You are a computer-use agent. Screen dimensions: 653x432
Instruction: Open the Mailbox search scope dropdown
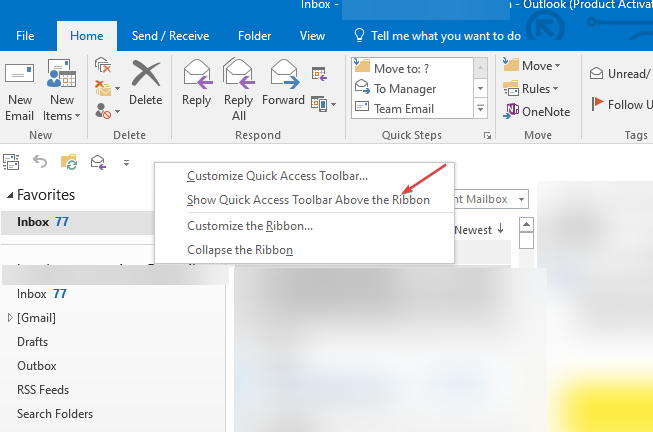[x=521, y=200]
